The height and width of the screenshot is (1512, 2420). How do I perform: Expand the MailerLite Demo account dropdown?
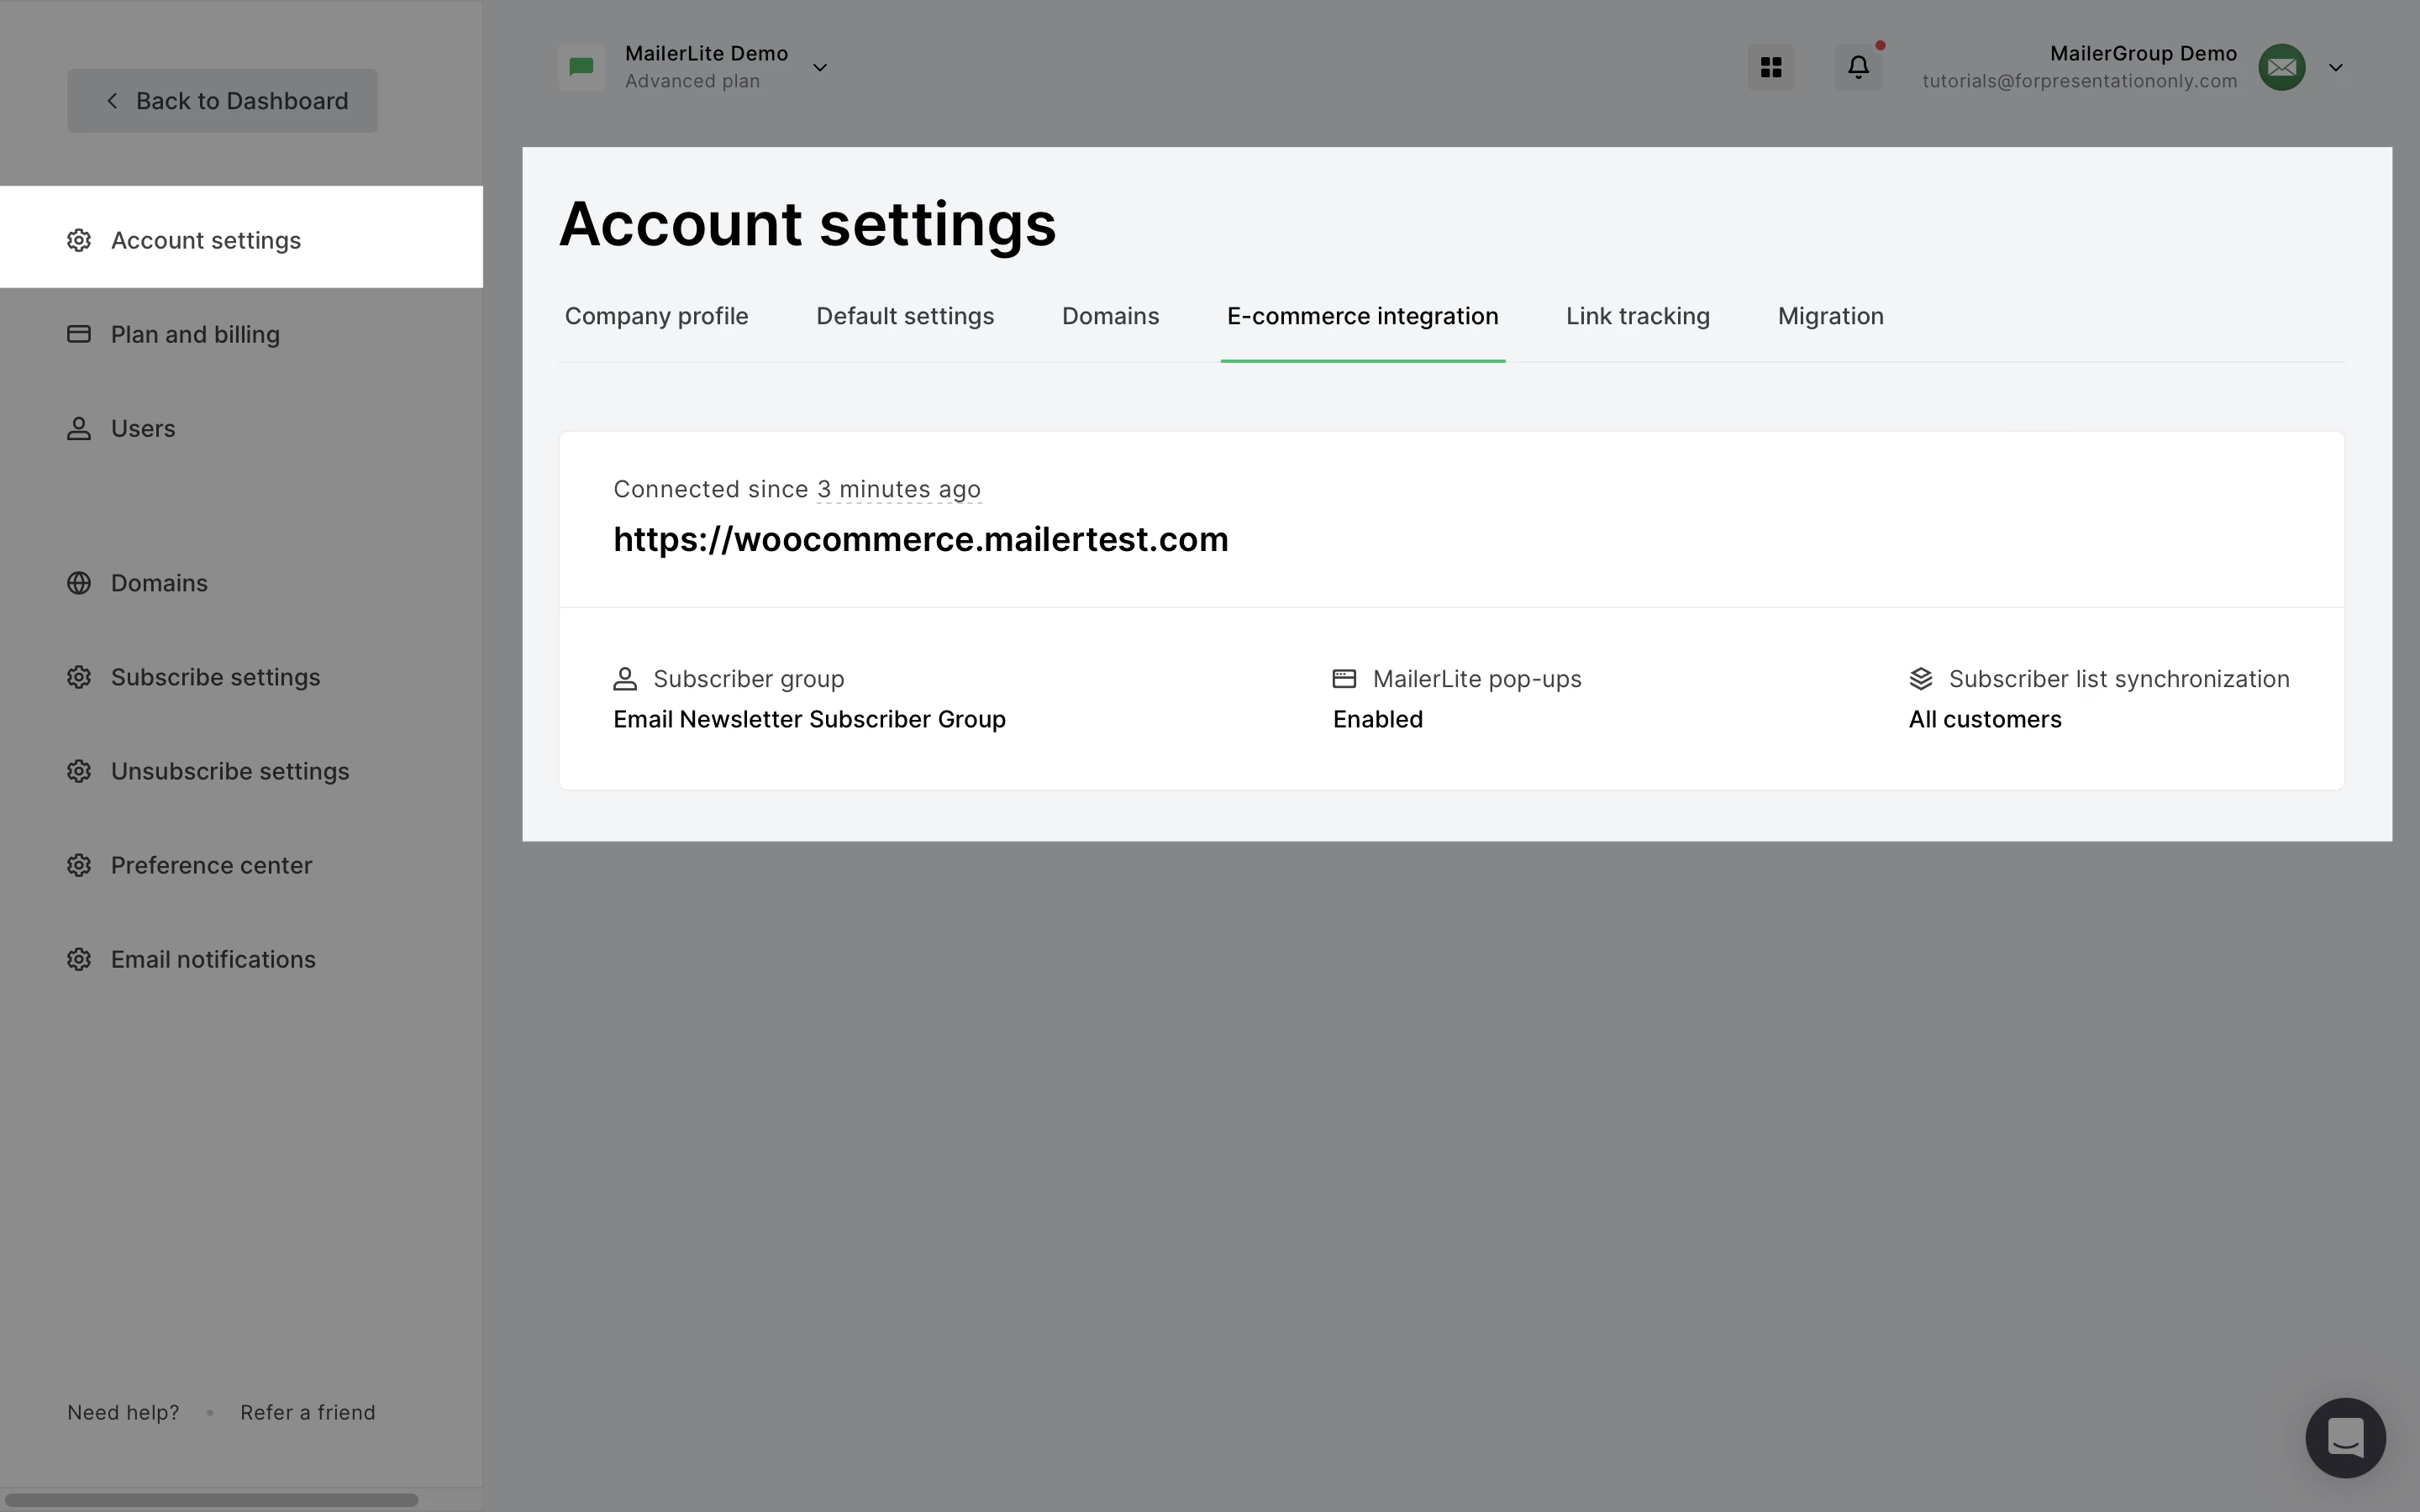click(x=819, y=68)
